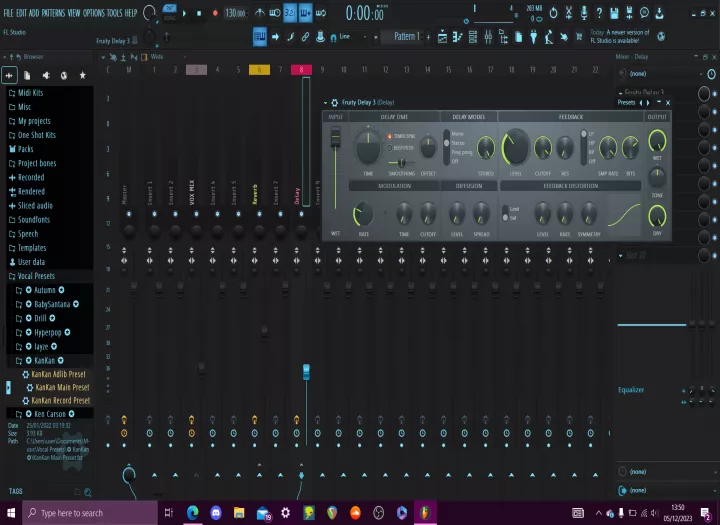Viewport: 720px width, 525px height.
Task: Collapse the KanKan preset folder
Action: (40, 360)
